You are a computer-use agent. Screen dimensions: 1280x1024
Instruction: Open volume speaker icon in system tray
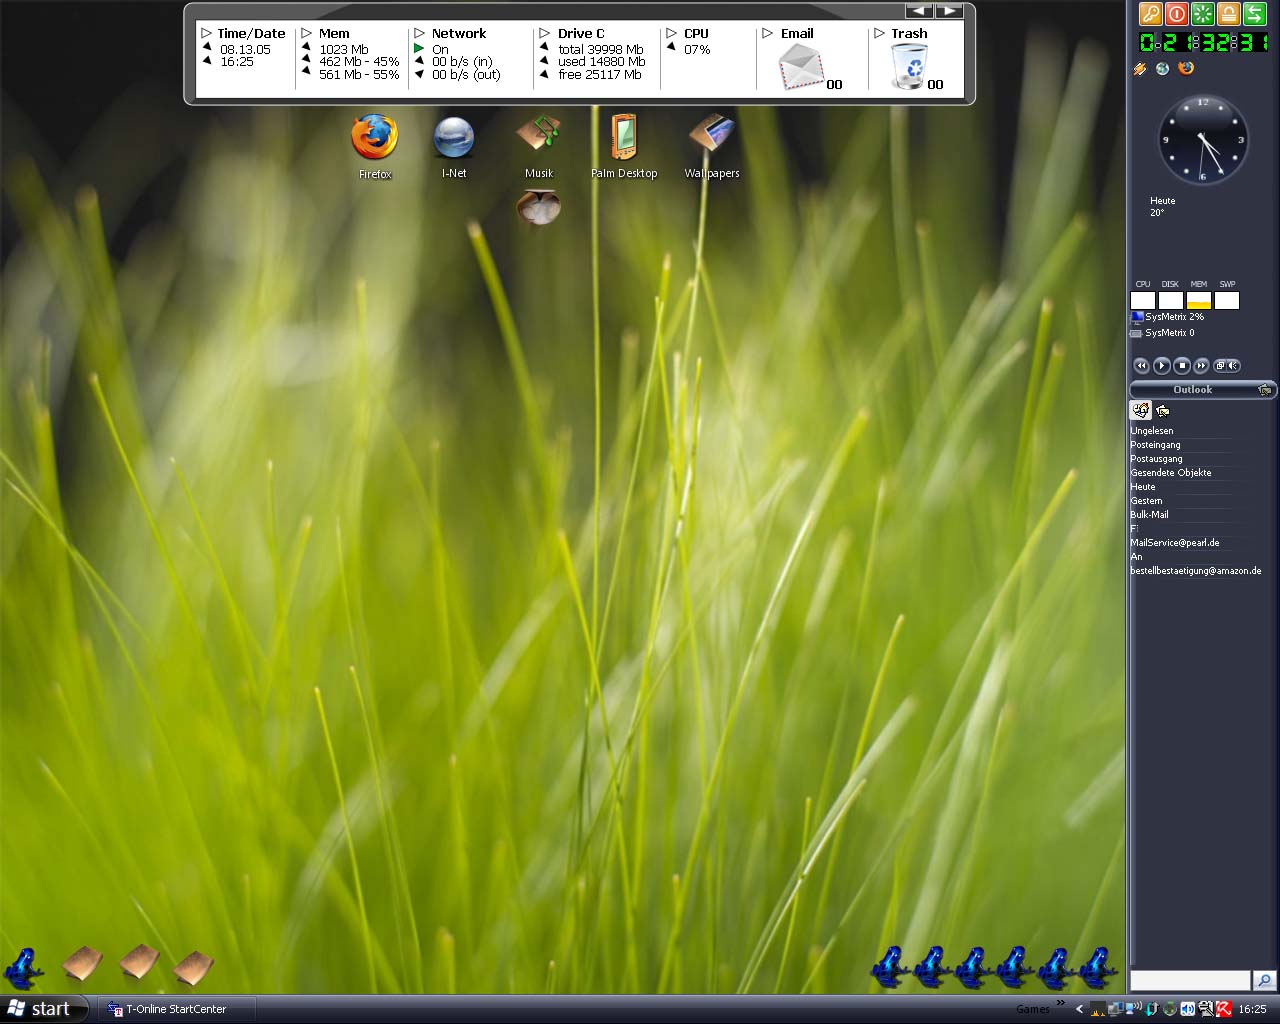[x=1188, y=1009]
